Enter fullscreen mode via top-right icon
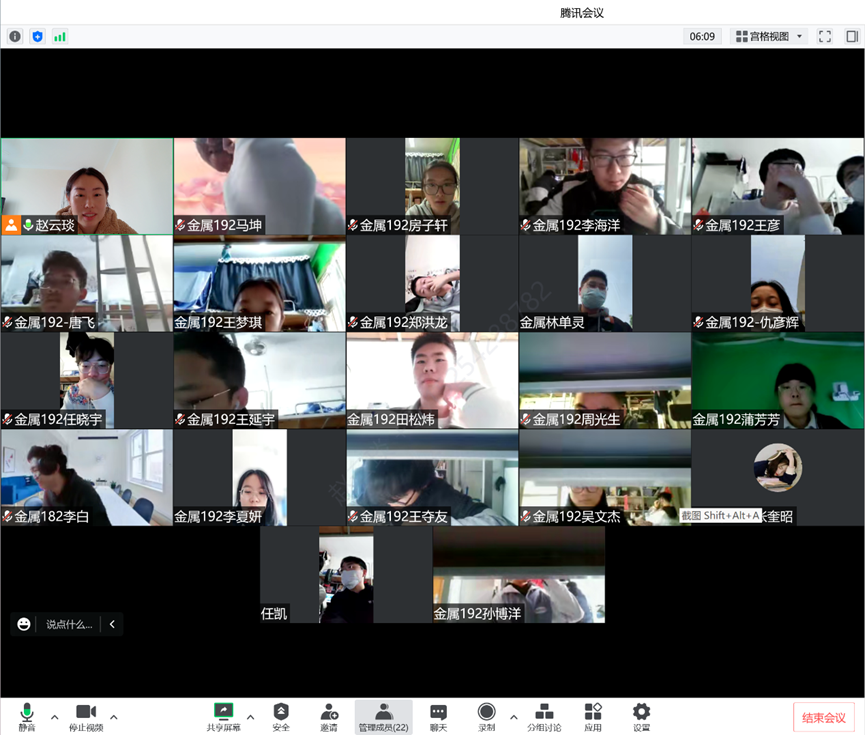The image size is (865, 735). coord(825,36)
